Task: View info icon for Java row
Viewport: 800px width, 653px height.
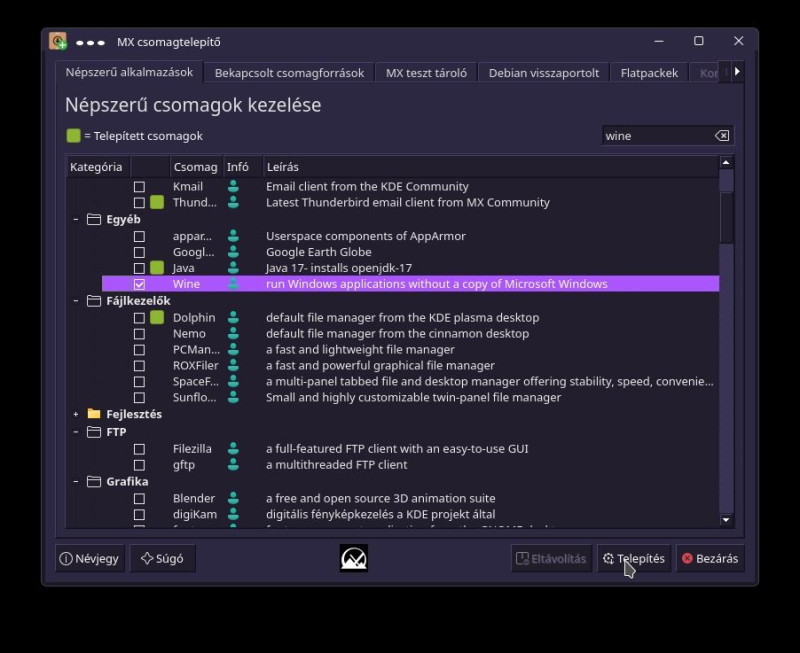Action: 233,268
